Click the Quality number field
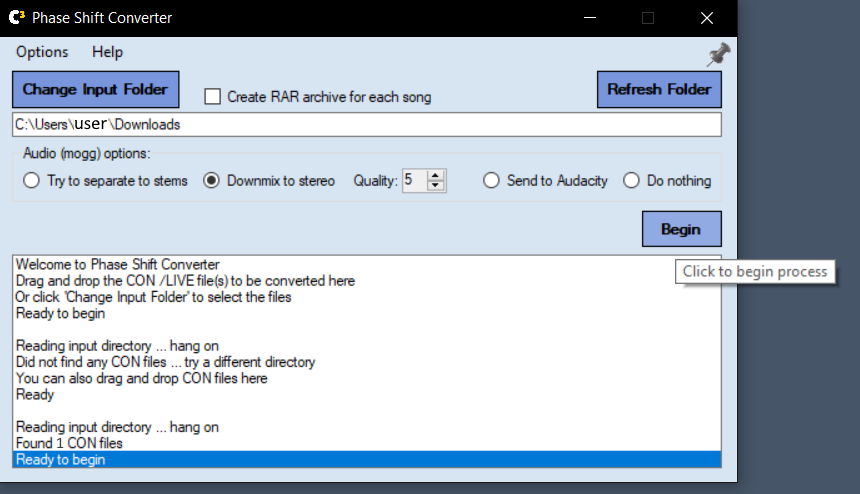 pyautogui.click(x=415, y=180)
